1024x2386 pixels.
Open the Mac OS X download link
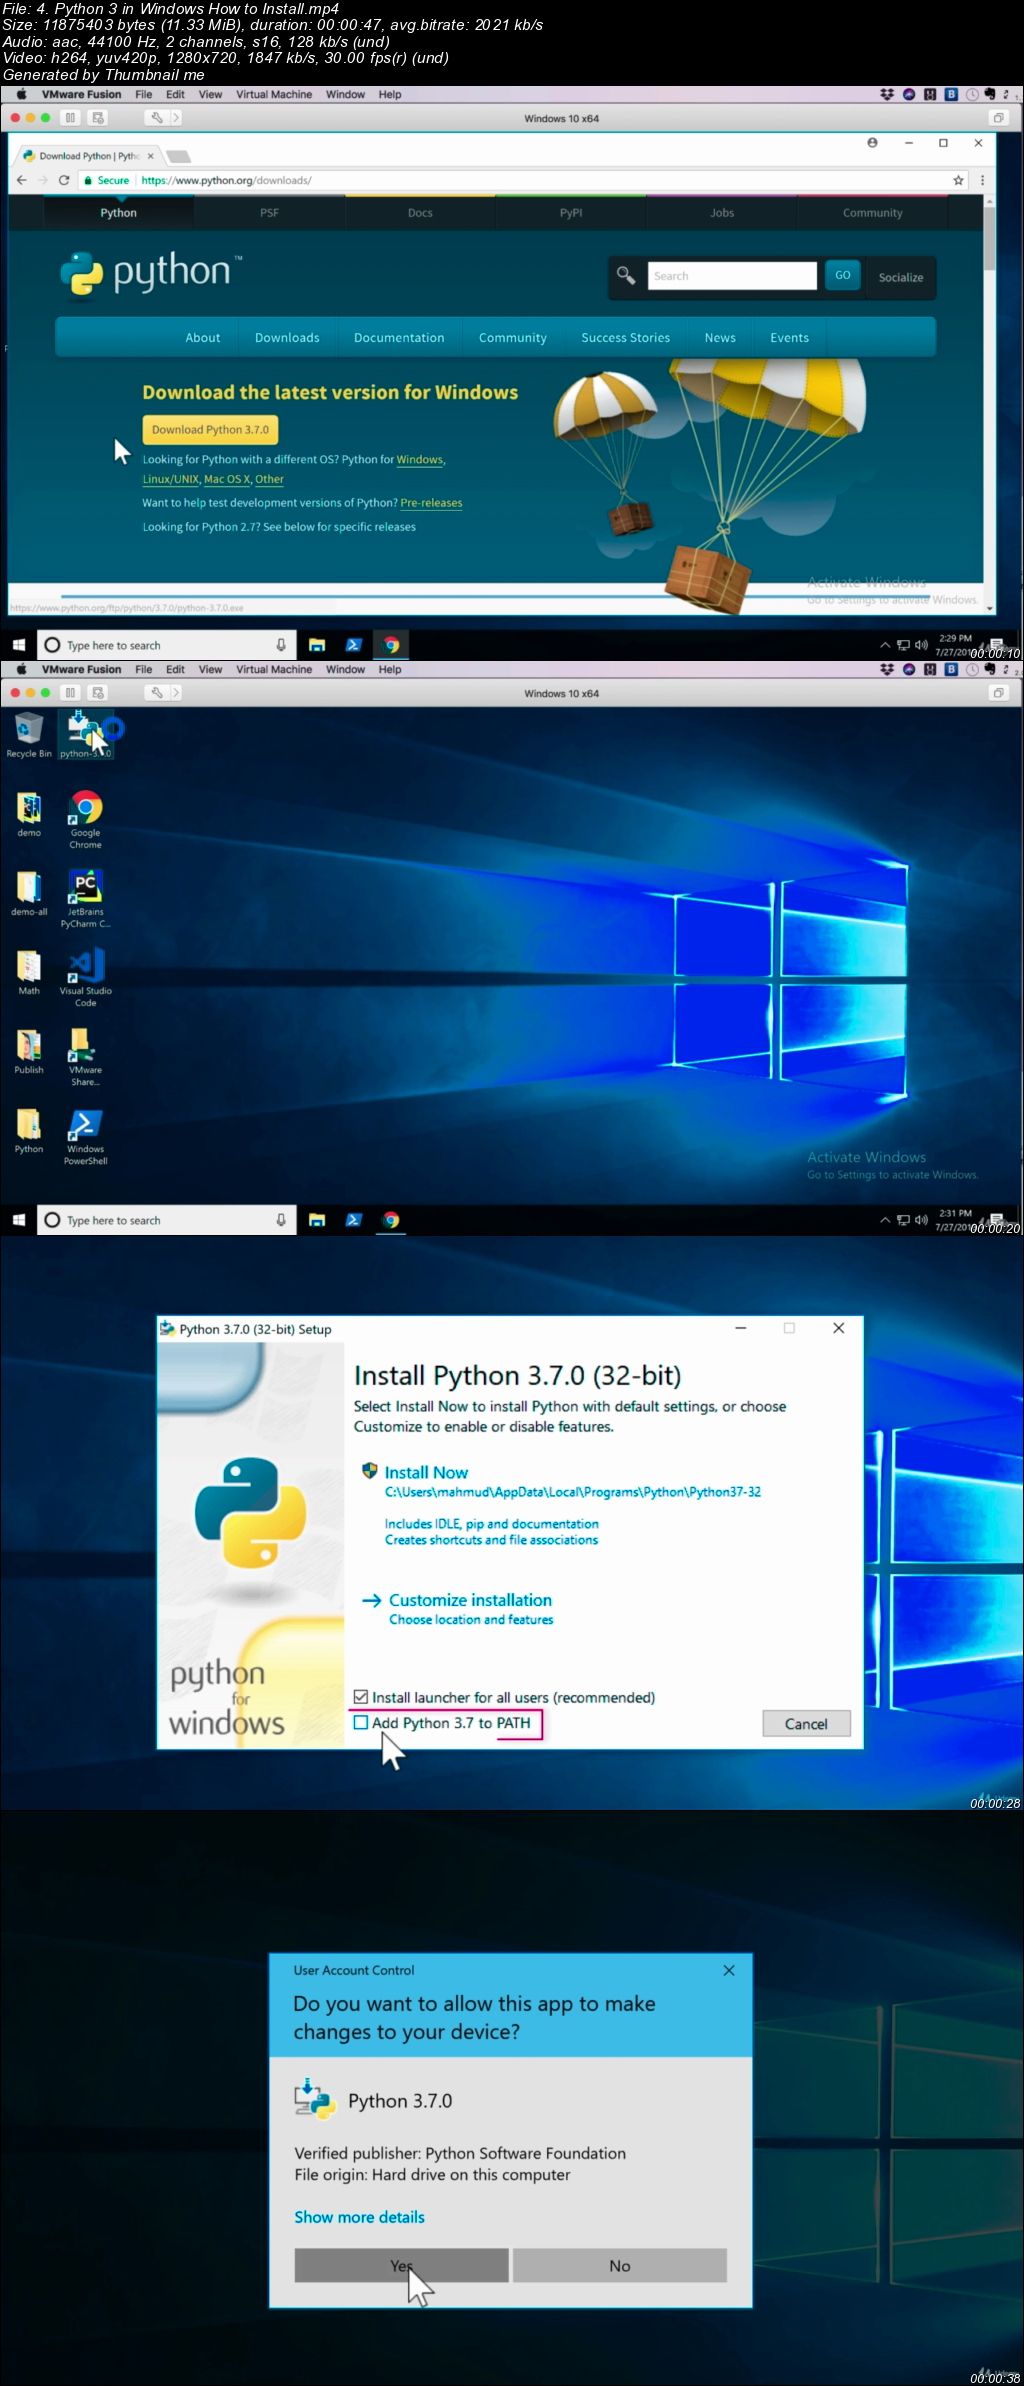227,479
